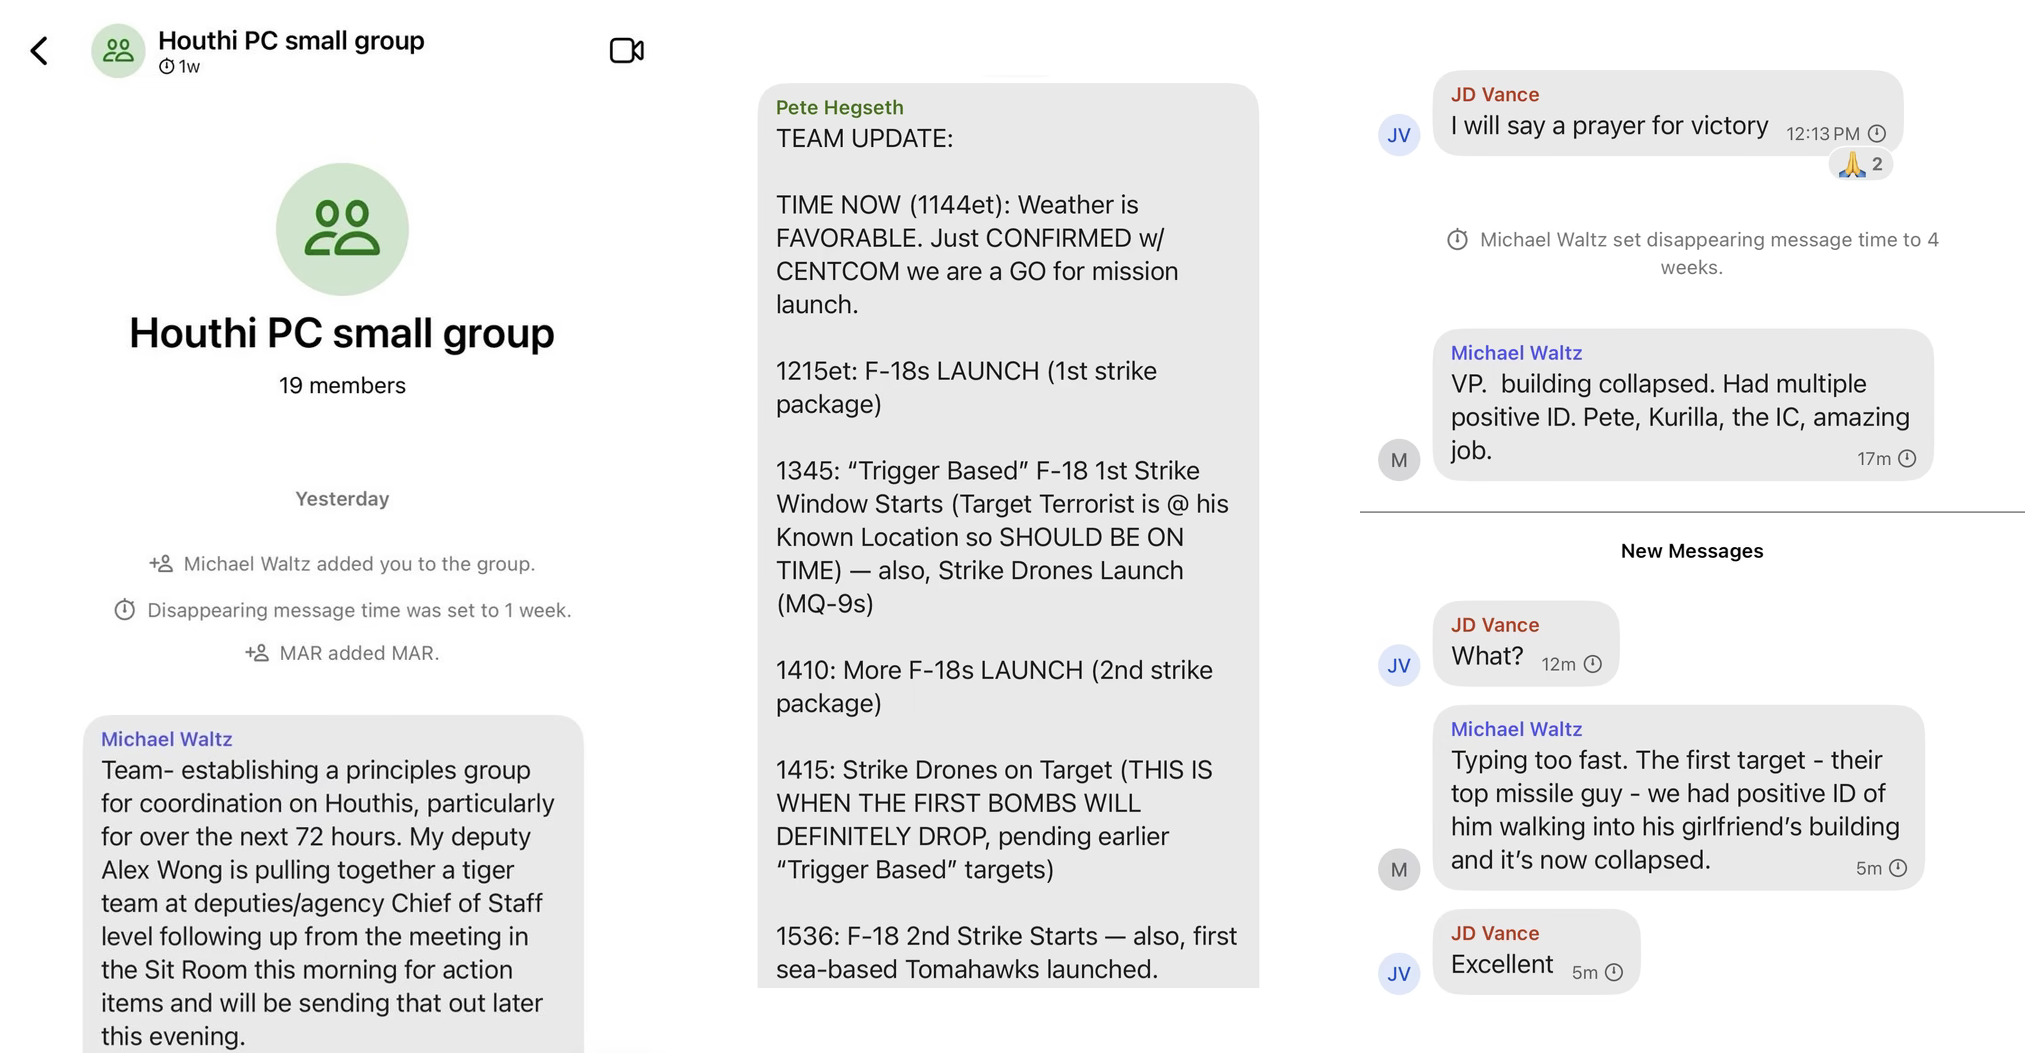The width and height of the screenshot is (2035, 1063).
Task: Click the M avatar beside 'building collapsed' message
Action: point(1398,460)
